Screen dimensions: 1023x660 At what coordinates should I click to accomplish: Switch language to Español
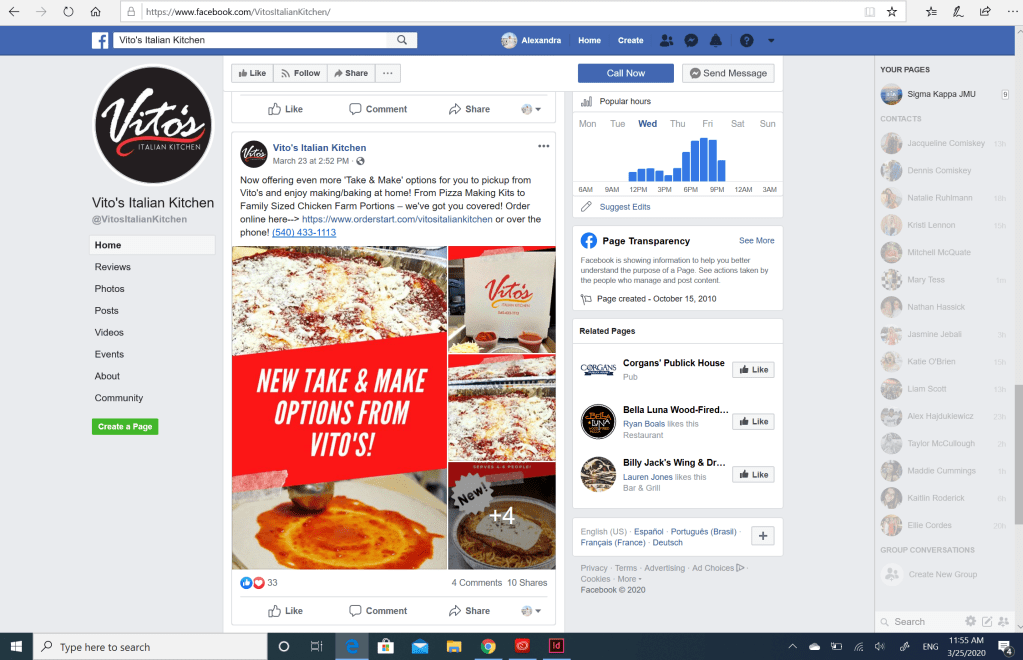click(649, 532)
